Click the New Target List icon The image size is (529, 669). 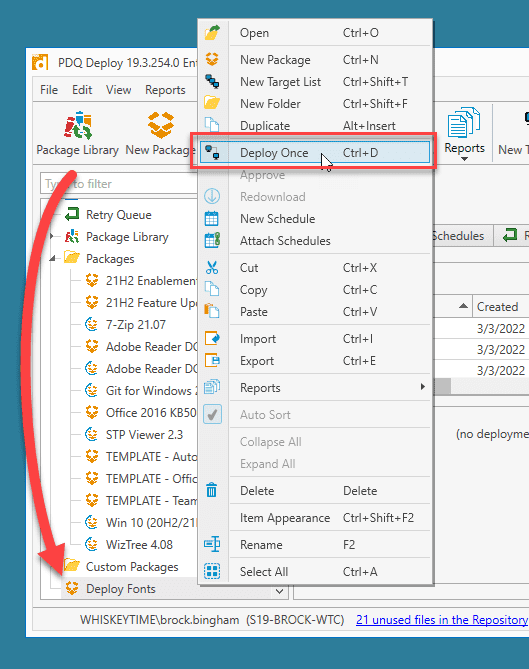coord(212,81)
